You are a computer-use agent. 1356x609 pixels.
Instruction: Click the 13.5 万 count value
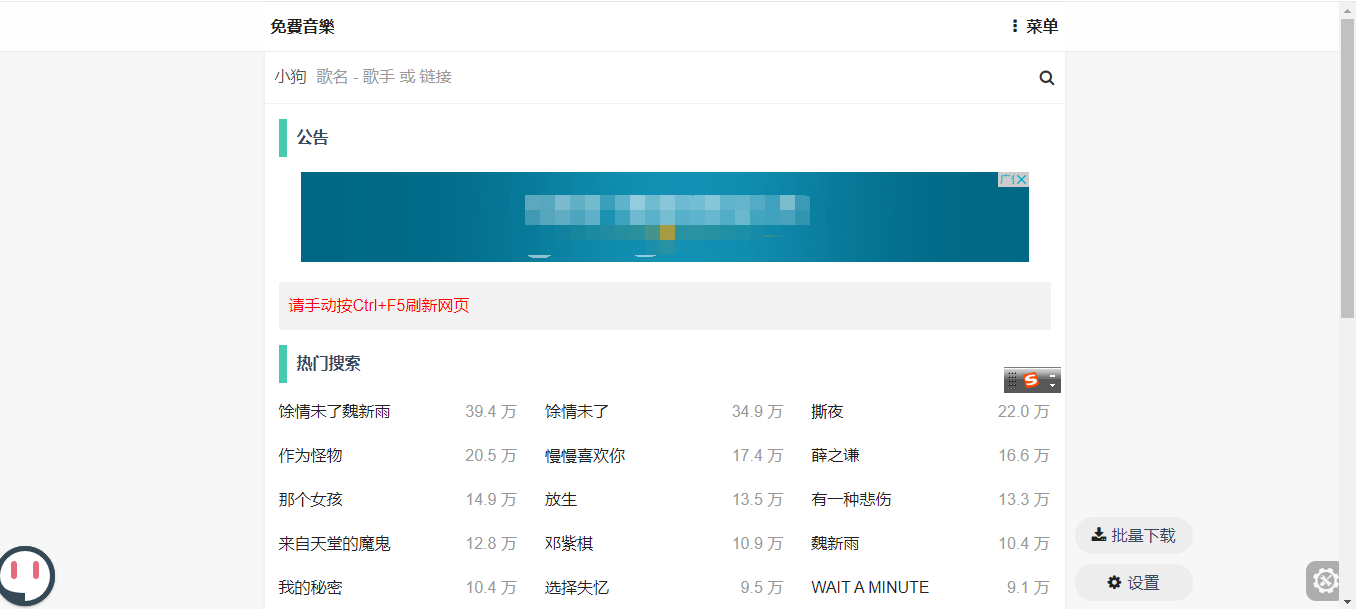click(x=757, y=499)
